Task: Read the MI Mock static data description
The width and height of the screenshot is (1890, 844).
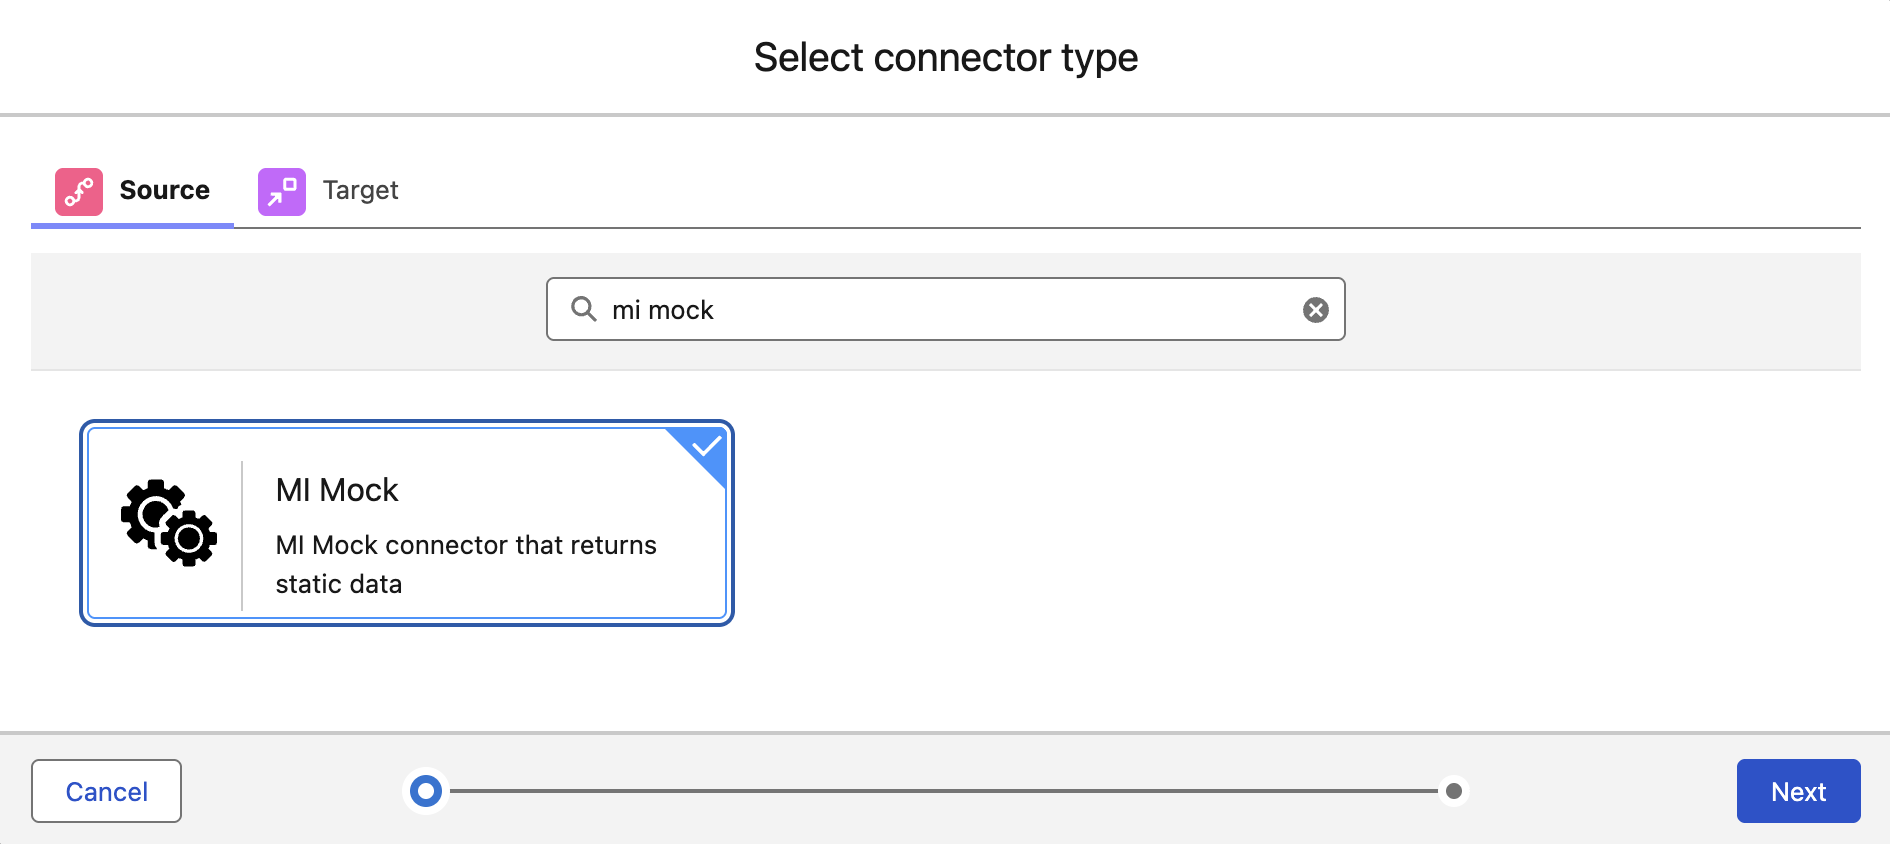Action: point(466,564)
